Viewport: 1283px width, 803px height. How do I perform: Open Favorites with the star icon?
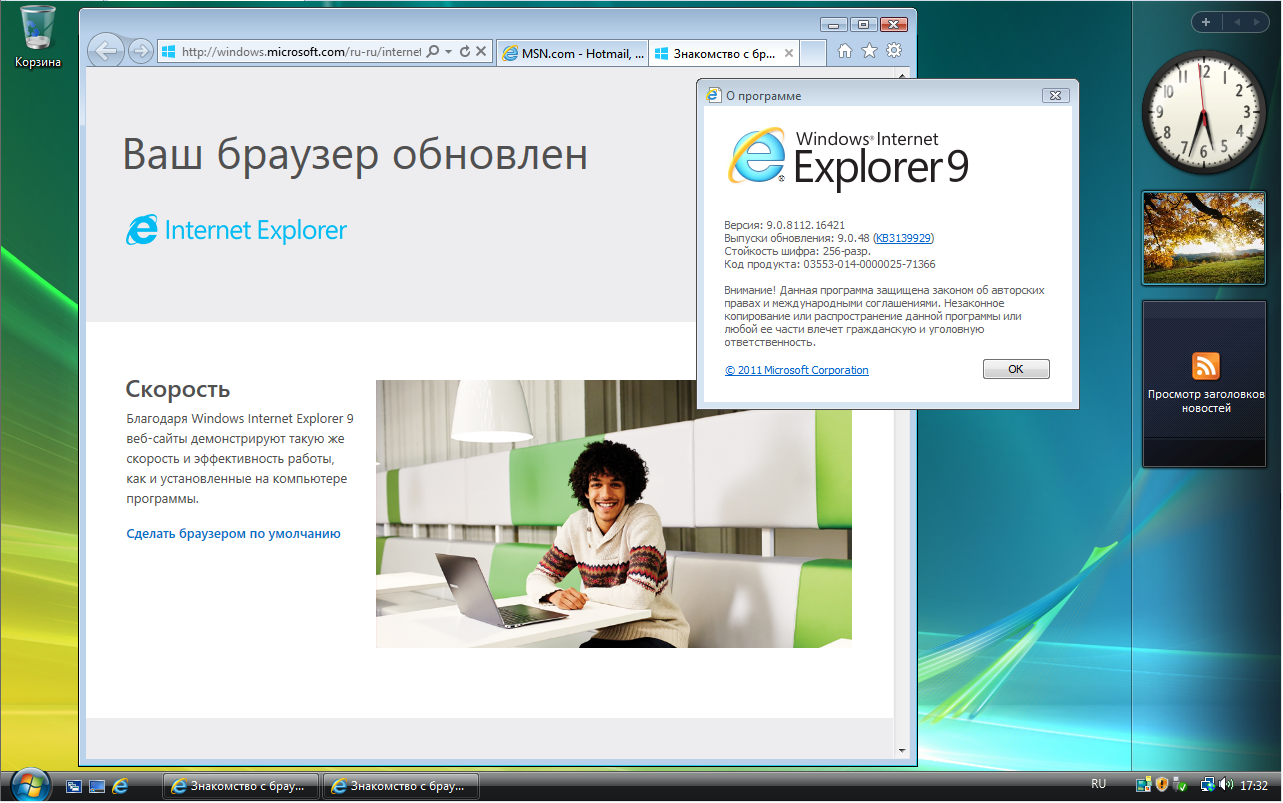click(869, 51)
